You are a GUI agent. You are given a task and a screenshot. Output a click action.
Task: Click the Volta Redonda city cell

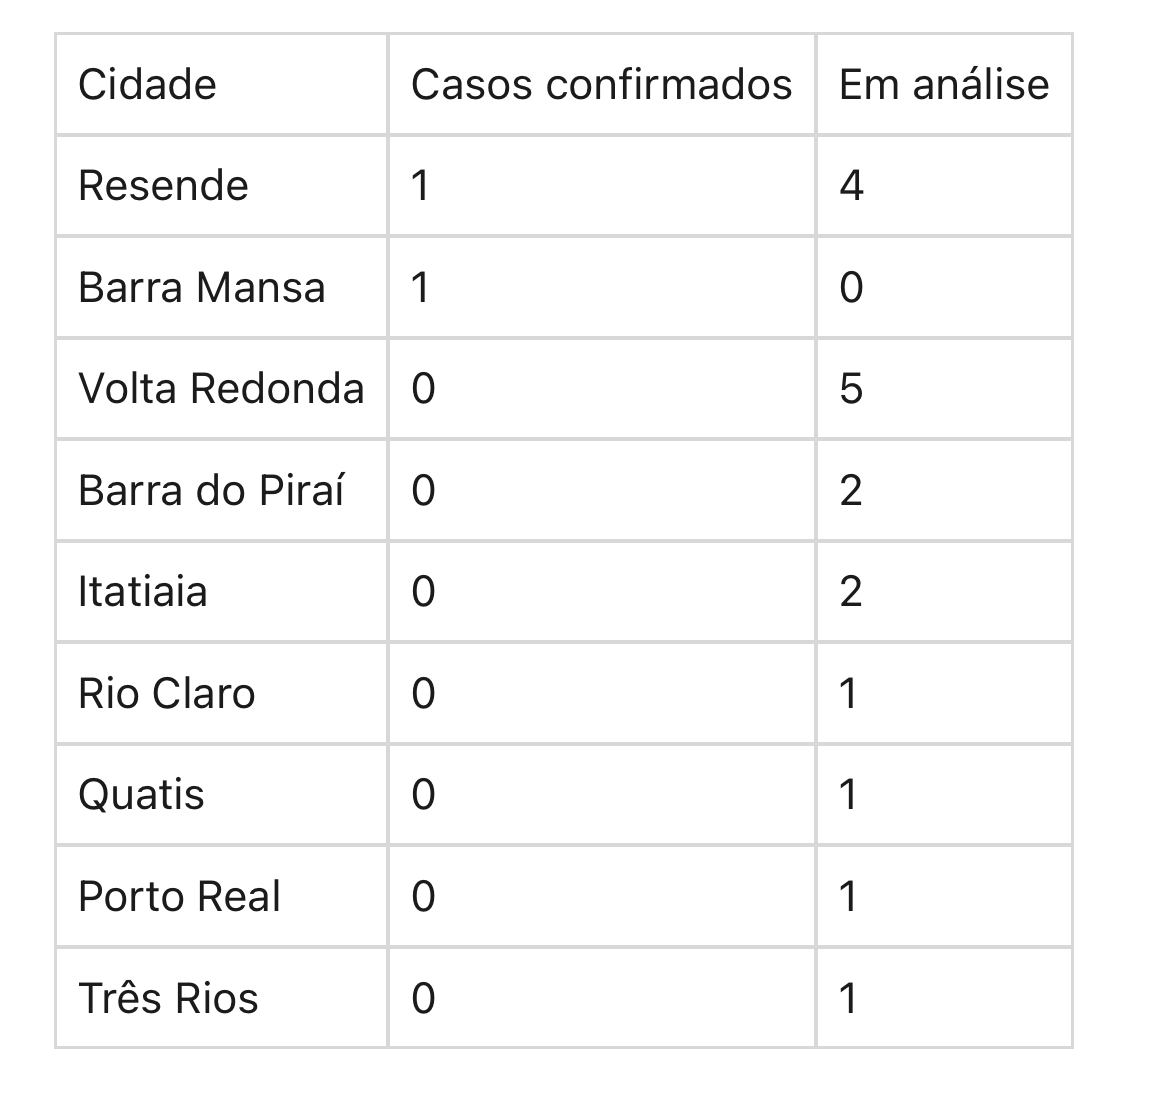click(221, 389)
